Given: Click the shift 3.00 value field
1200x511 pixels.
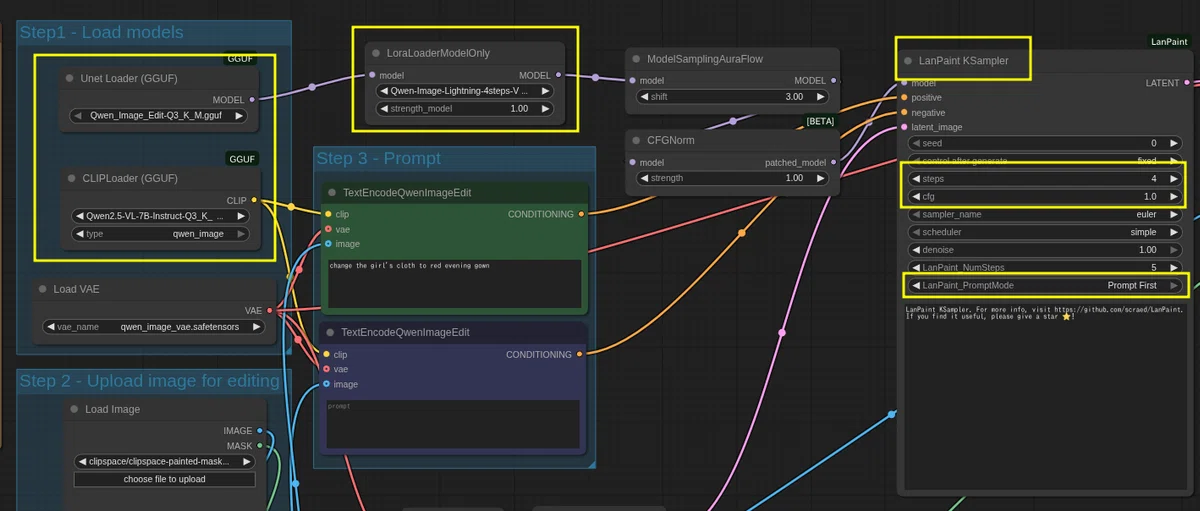Looking at the screenshot, I should (734, 97).
